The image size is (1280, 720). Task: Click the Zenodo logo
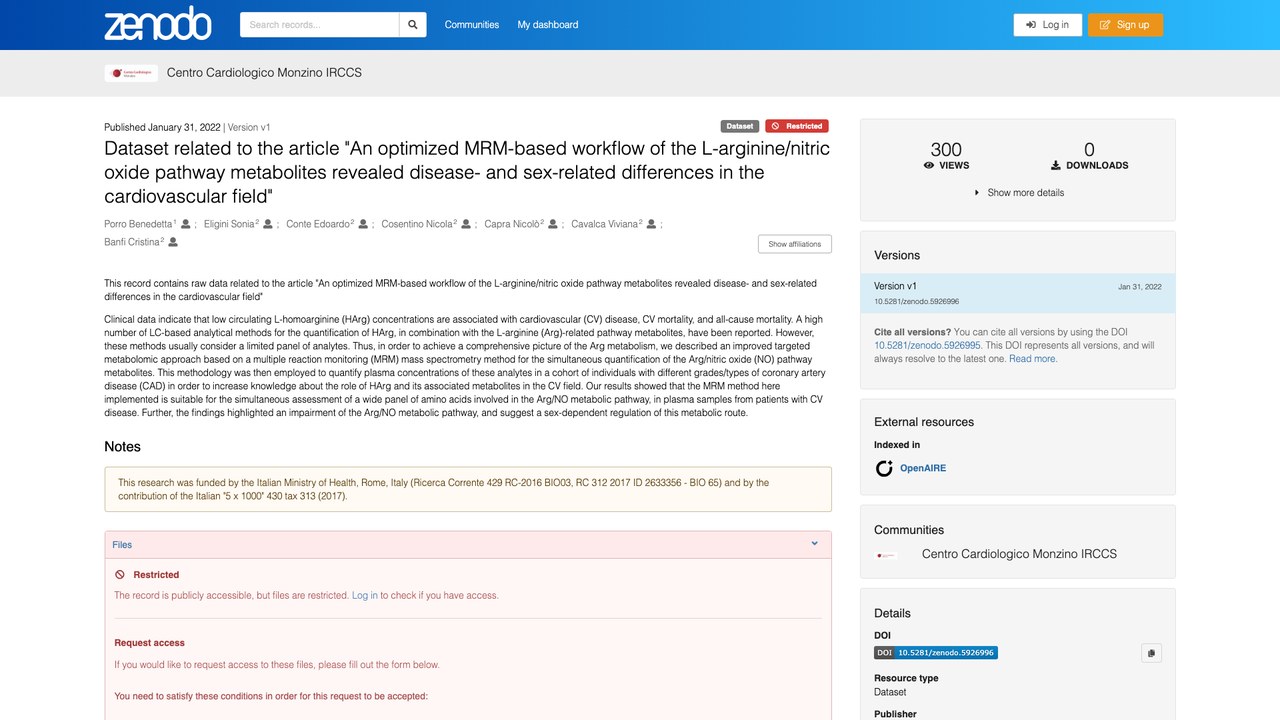click(x=158, y=24)
